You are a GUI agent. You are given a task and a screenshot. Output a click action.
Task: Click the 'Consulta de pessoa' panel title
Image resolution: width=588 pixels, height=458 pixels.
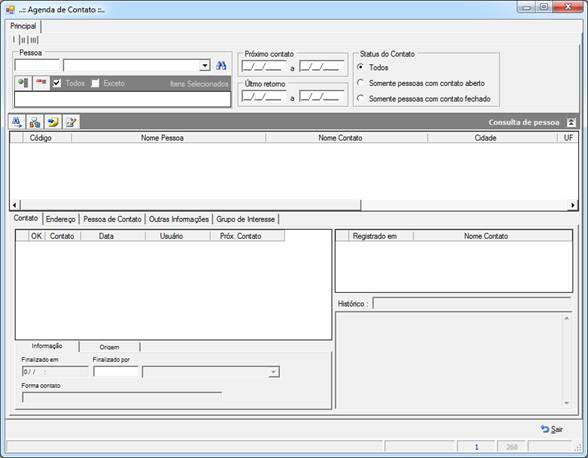524,122
